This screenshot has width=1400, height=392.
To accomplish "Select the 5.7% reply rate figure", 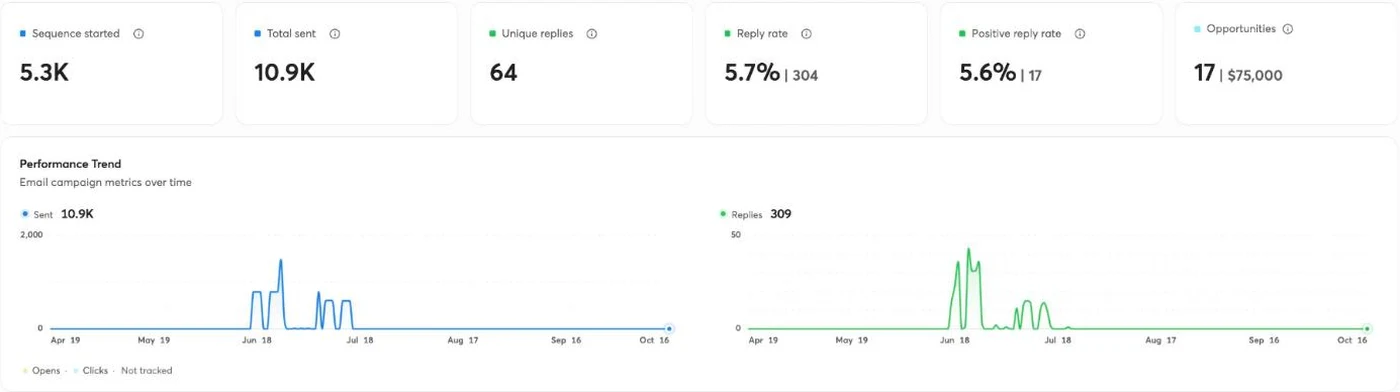I will point(752,73).
